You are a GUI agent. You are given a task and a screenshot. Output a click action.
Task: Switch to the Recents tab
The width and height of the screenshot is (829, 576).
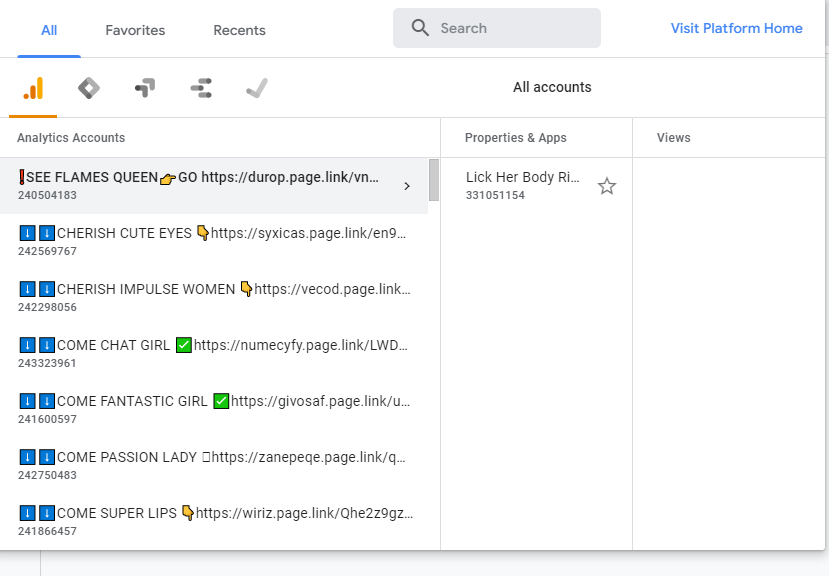[240, 30]
